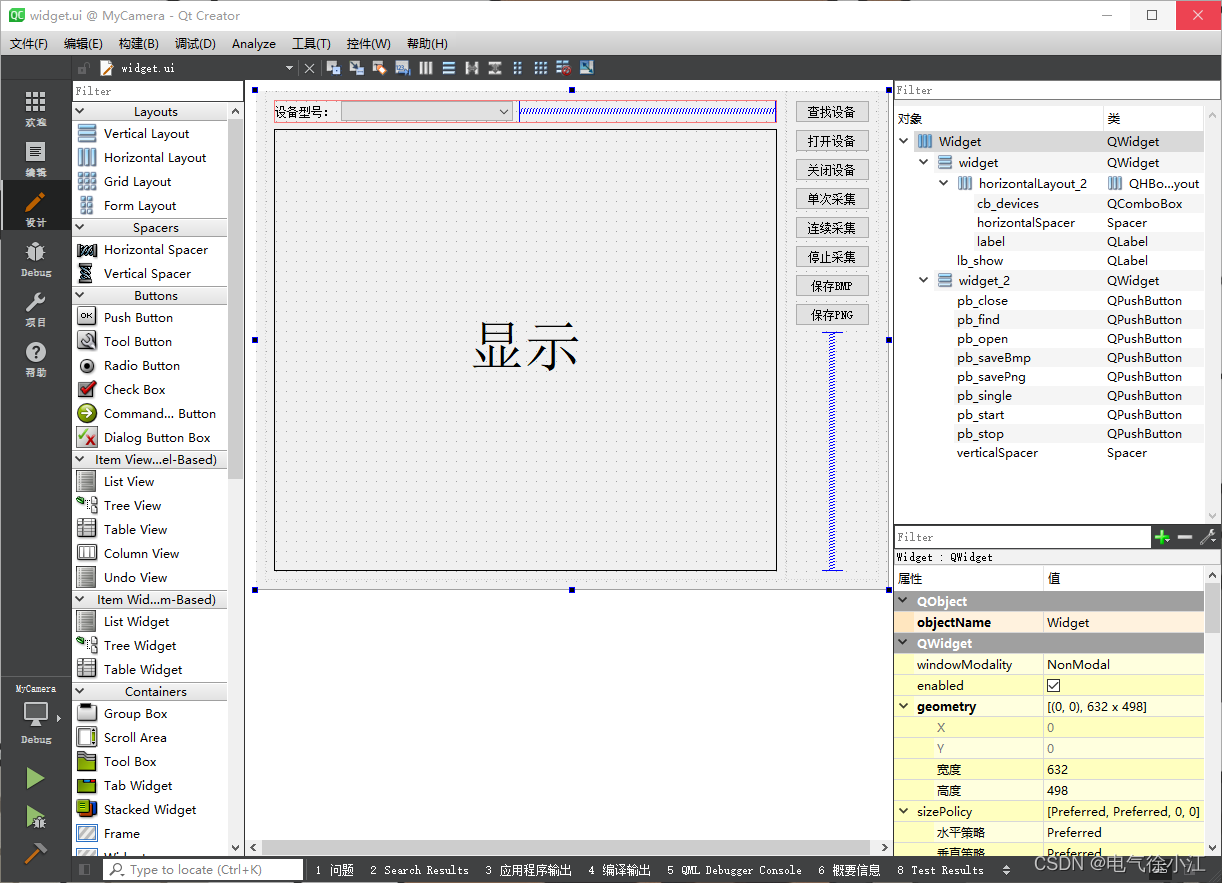Collapse the horizontalLayout_2 tree node
This screenshot has width=1222, height=883.
[x=944, y=184]
